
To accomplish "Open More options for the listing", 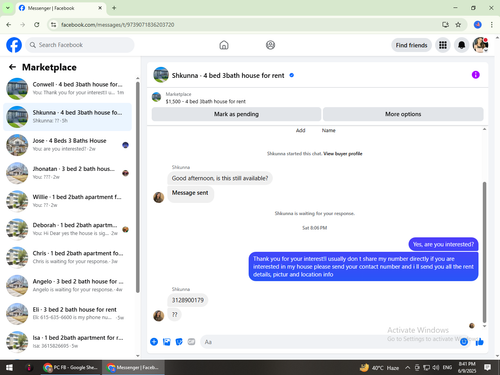I will tap(403, 114).
